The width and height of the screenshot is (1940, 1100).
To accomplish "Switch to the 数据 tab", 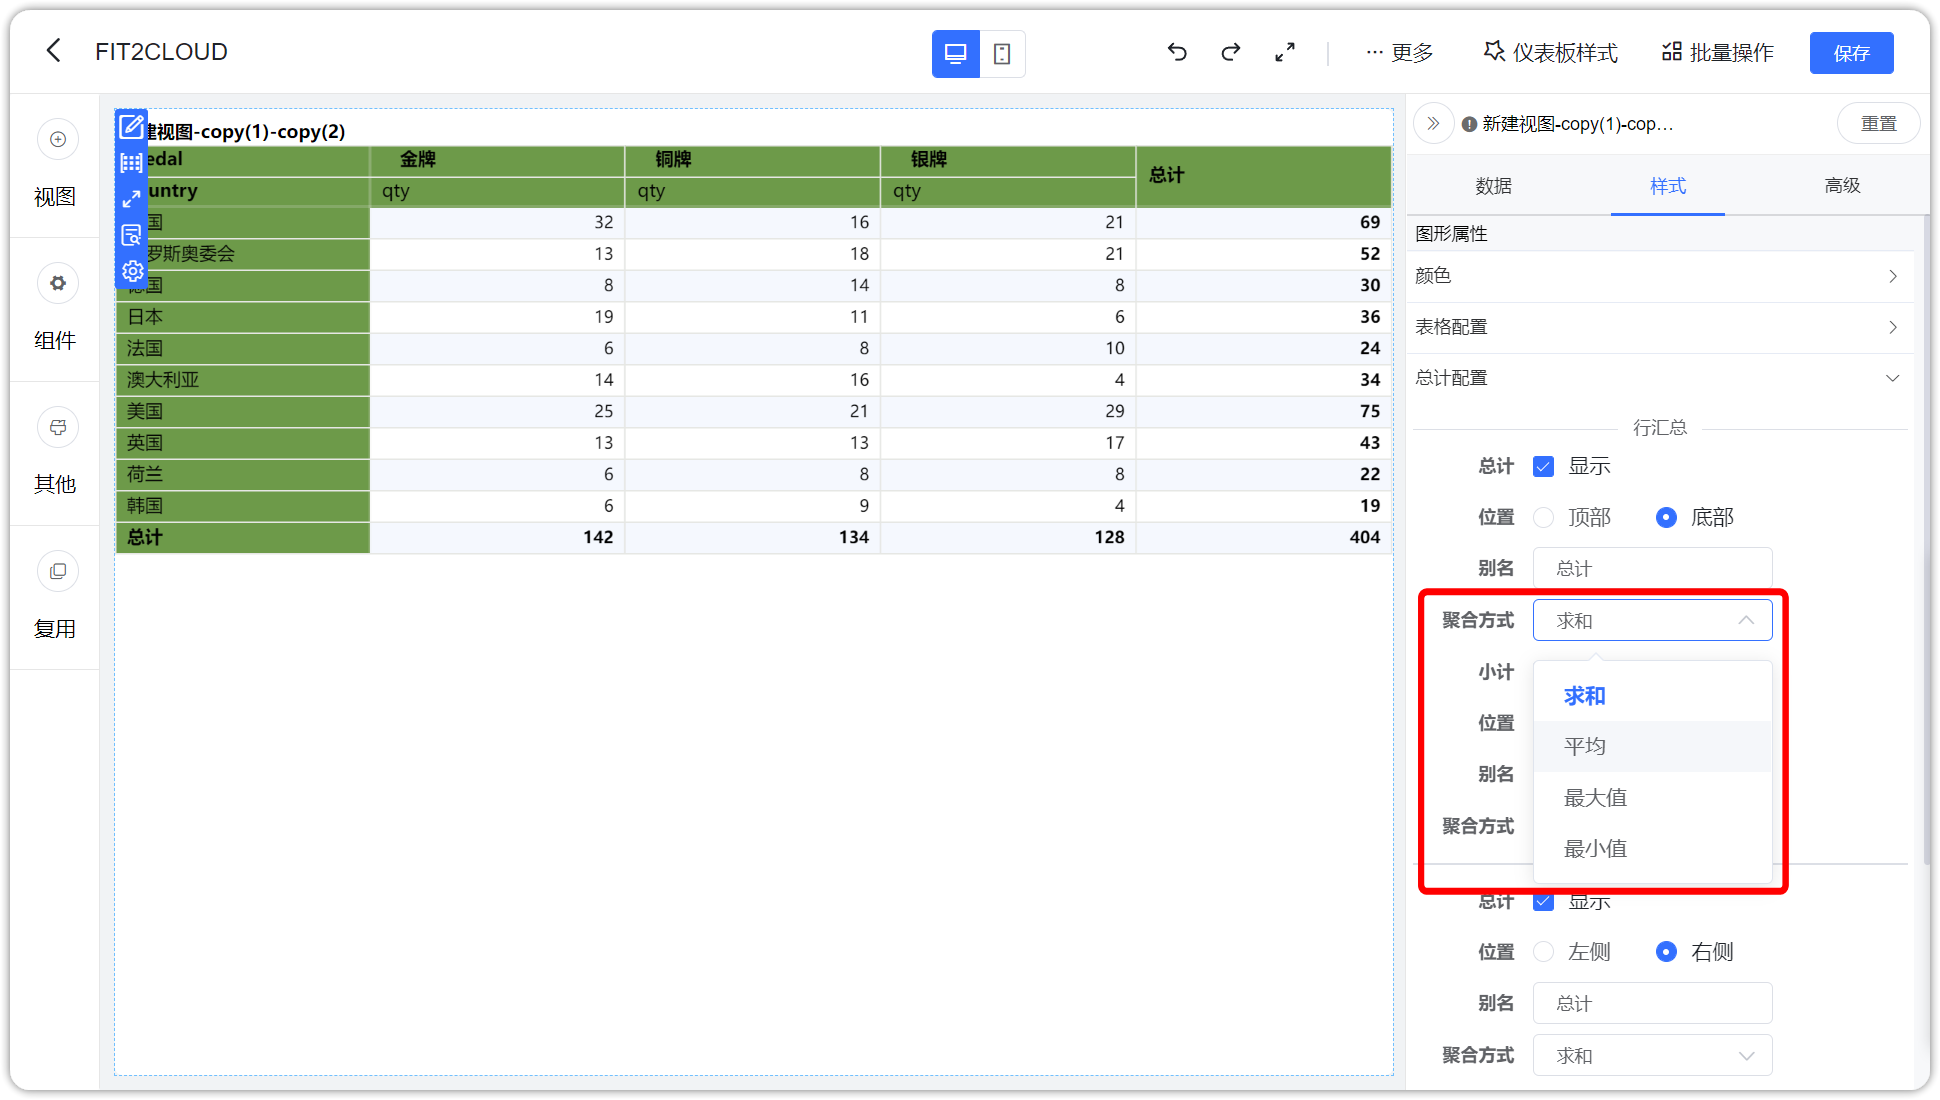I will pyautogui.click(x=1492, y=186).
